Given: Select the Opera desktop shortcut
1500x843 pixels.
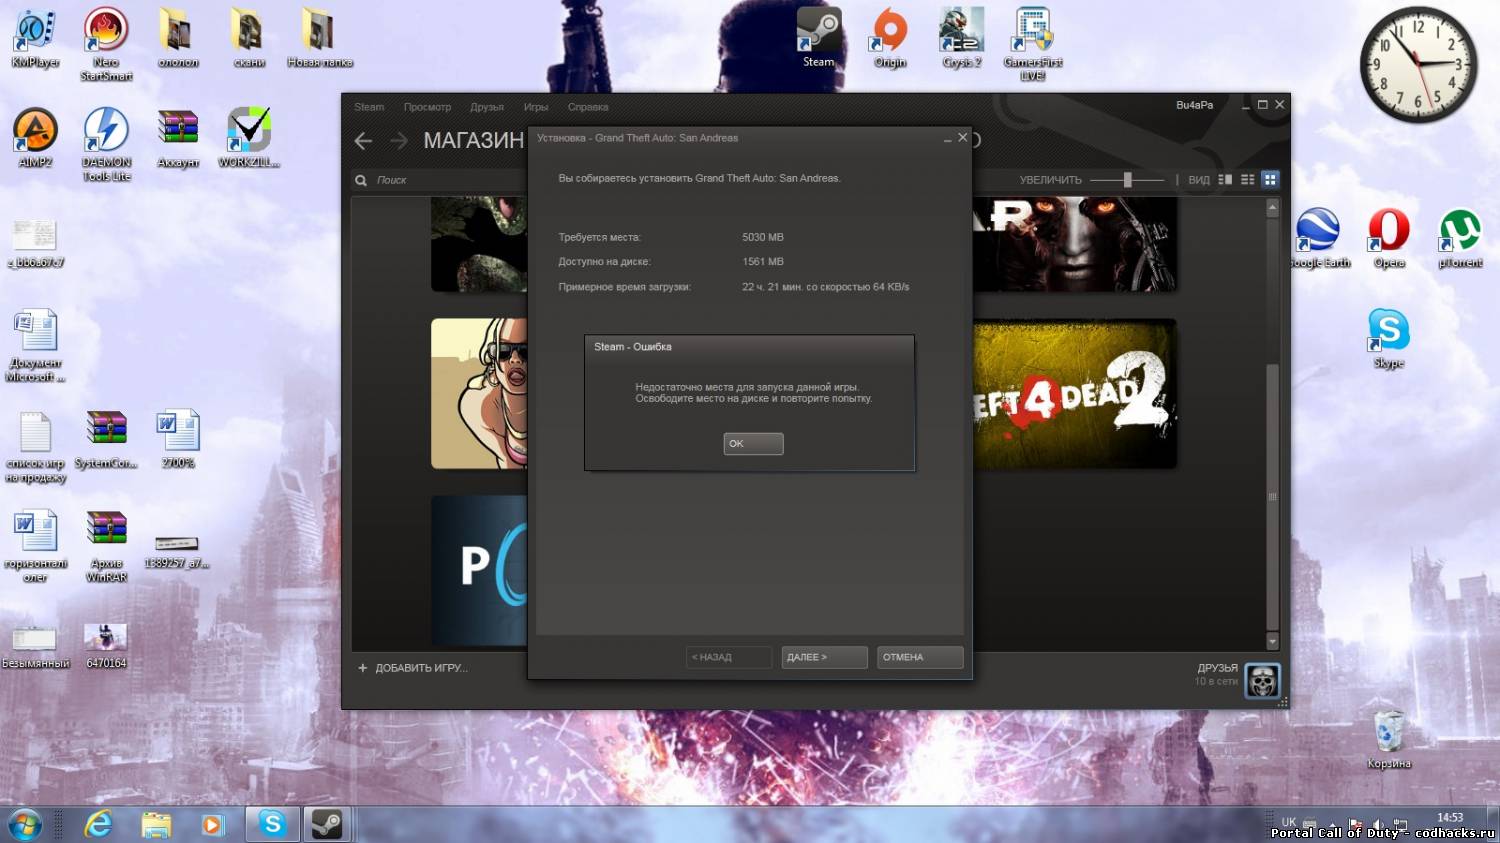Looking at the screenshot, I should [x=1389, y=237].
